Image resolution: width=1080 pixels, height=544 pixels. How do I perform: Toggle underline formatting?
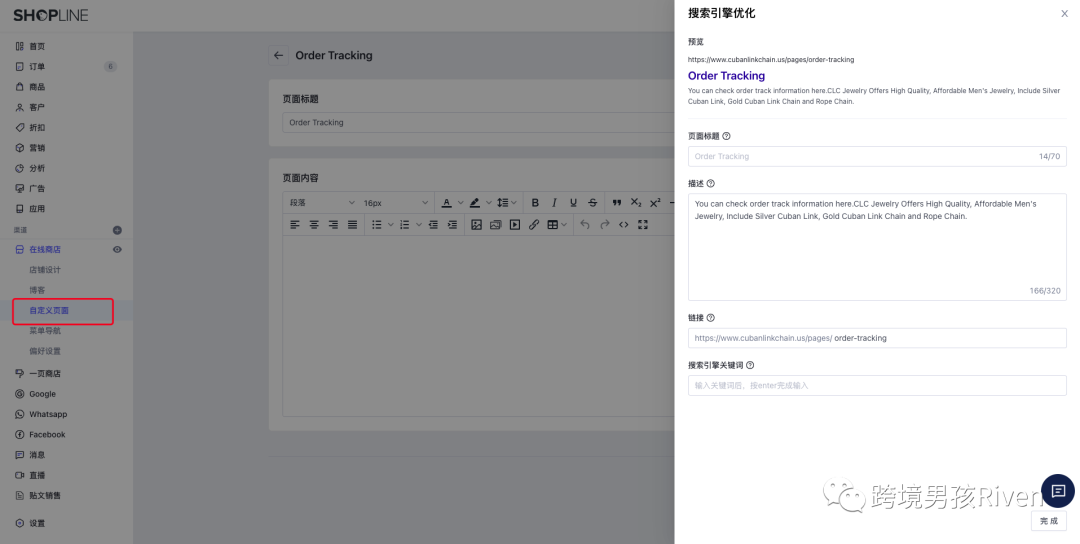(574, 202)
